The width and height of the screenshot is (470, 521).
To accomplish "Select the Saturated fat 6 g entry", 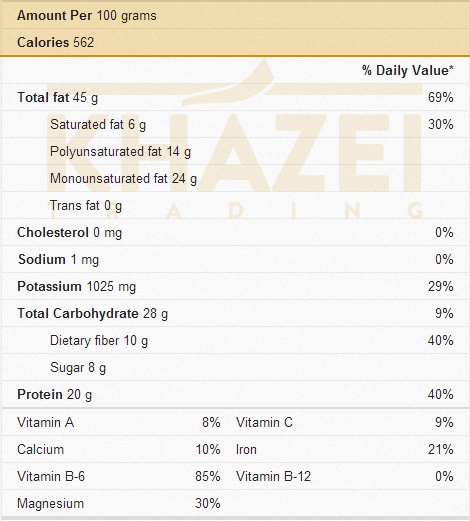I will pyautogui.click(x=98, y=125).
